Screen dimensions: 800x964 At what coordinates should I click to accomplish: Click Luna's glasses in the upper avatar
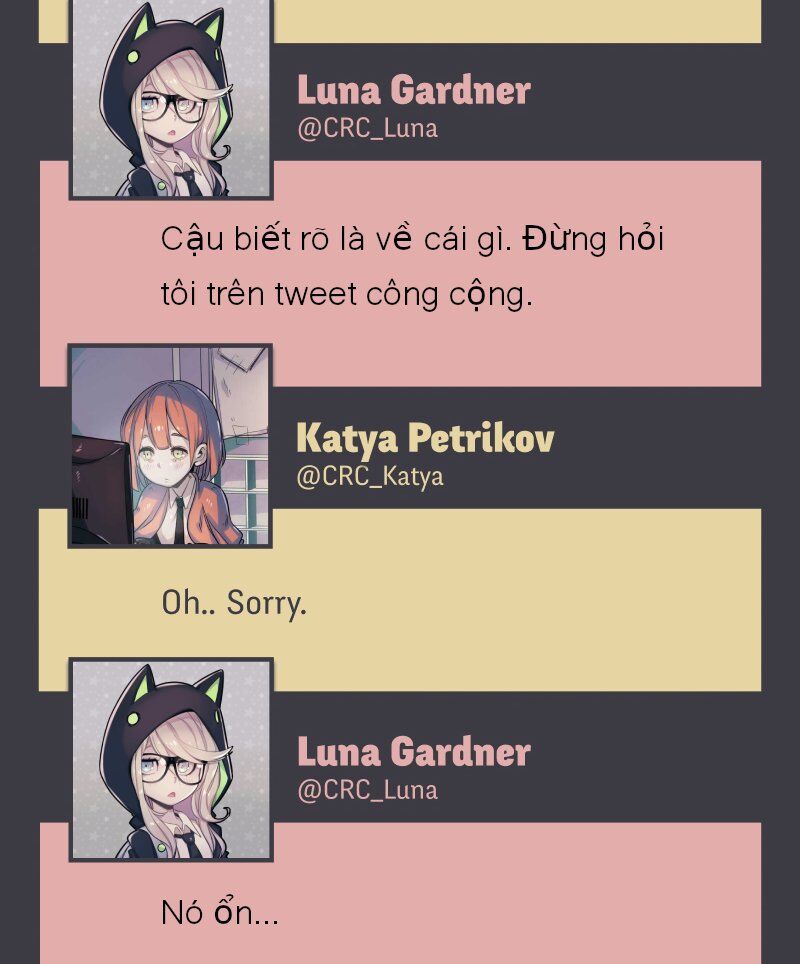pos(174,107)
